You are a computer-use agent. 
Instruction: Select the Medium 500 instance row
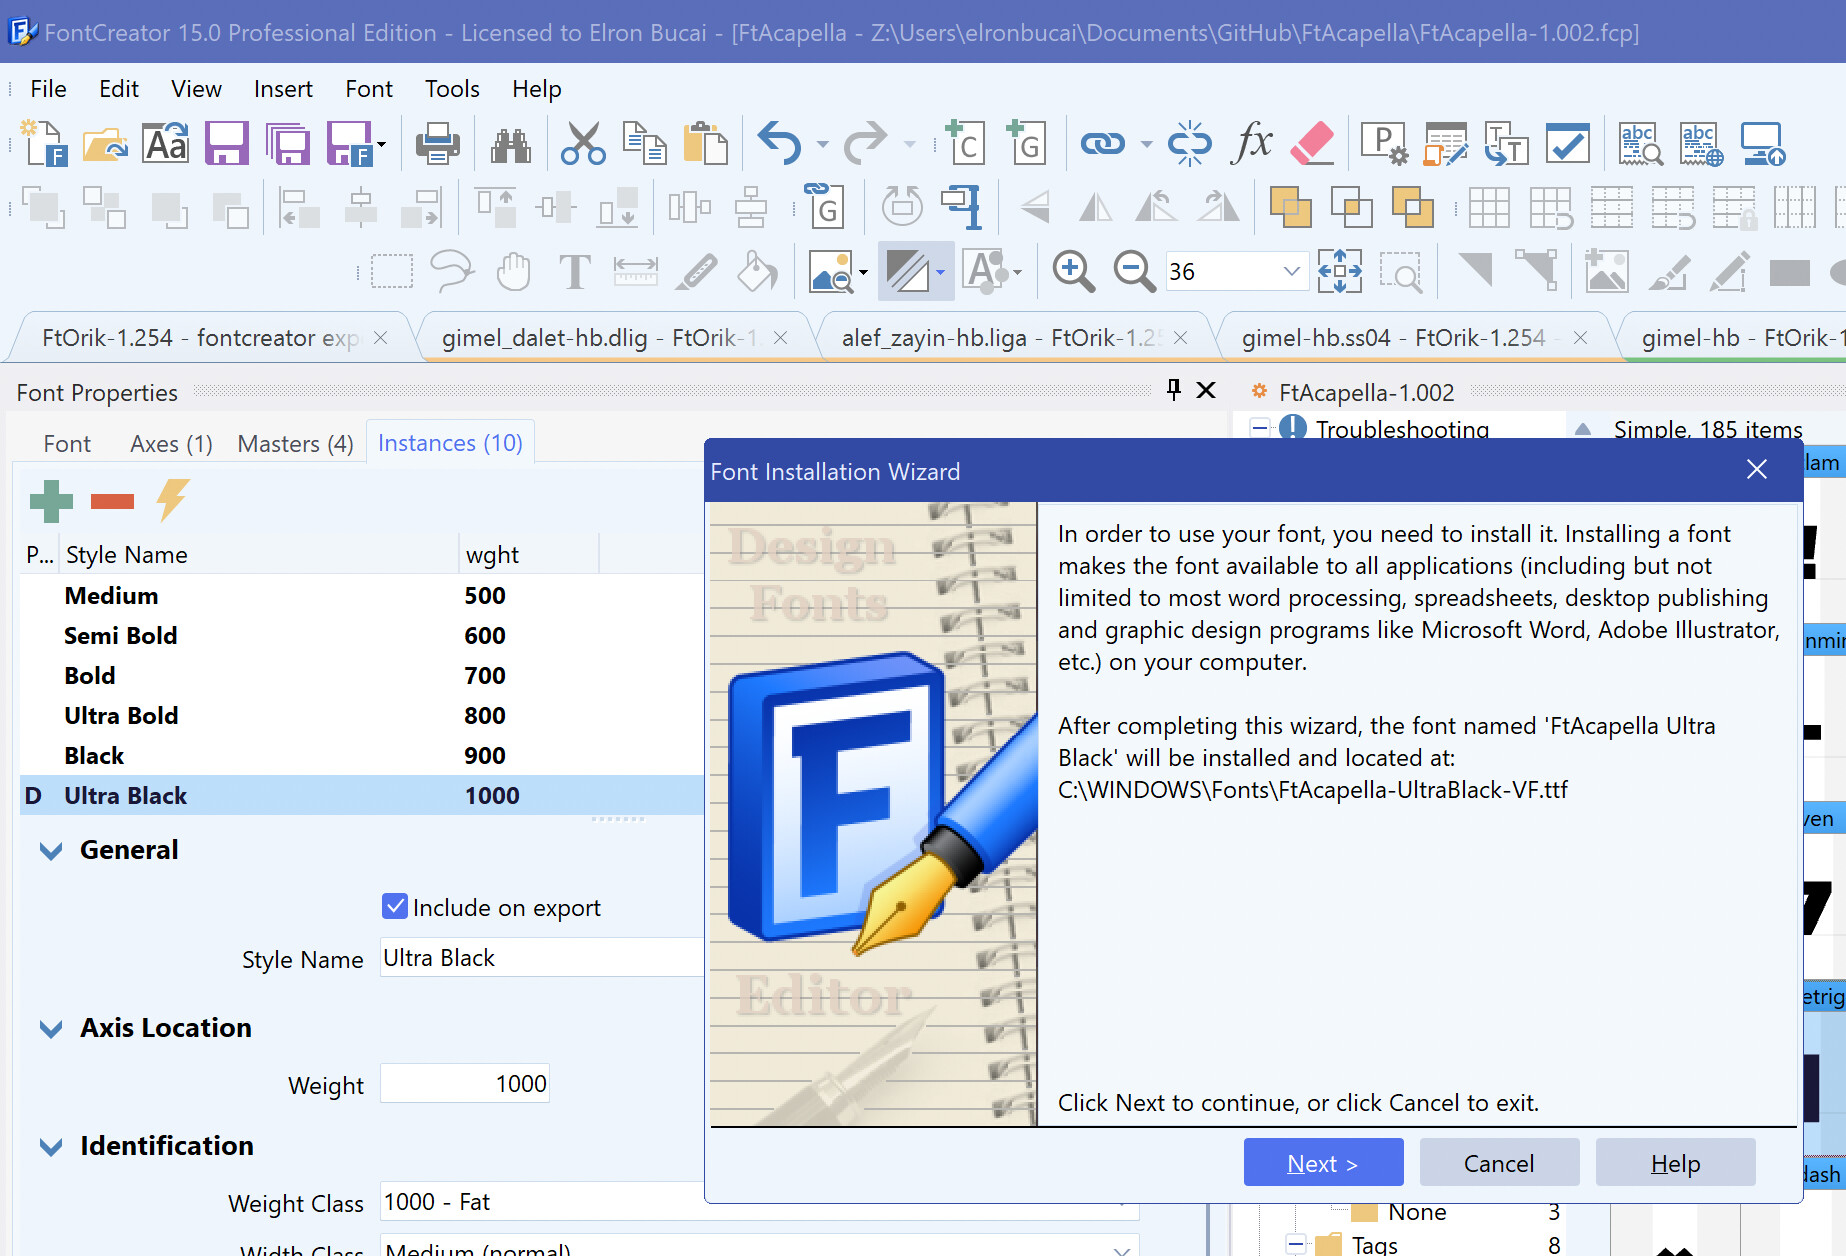click(361, 595)
